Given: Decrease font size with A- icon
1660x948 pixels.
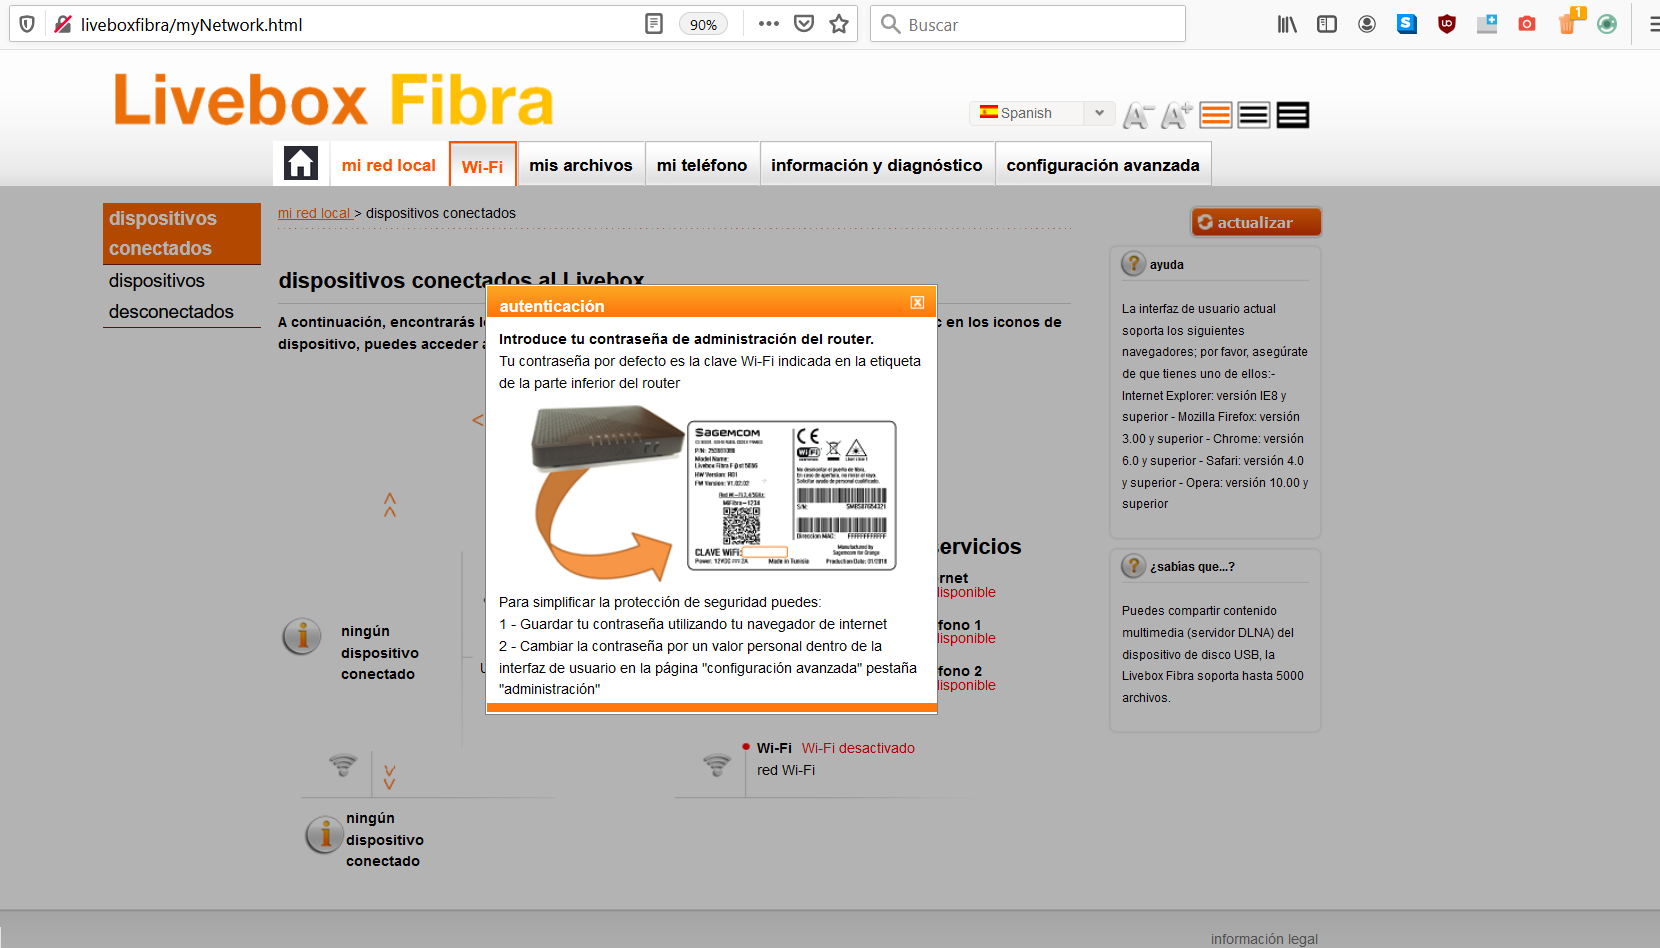Looking at the screenshot, I should pyautogui.click(x=1138, y=116).
